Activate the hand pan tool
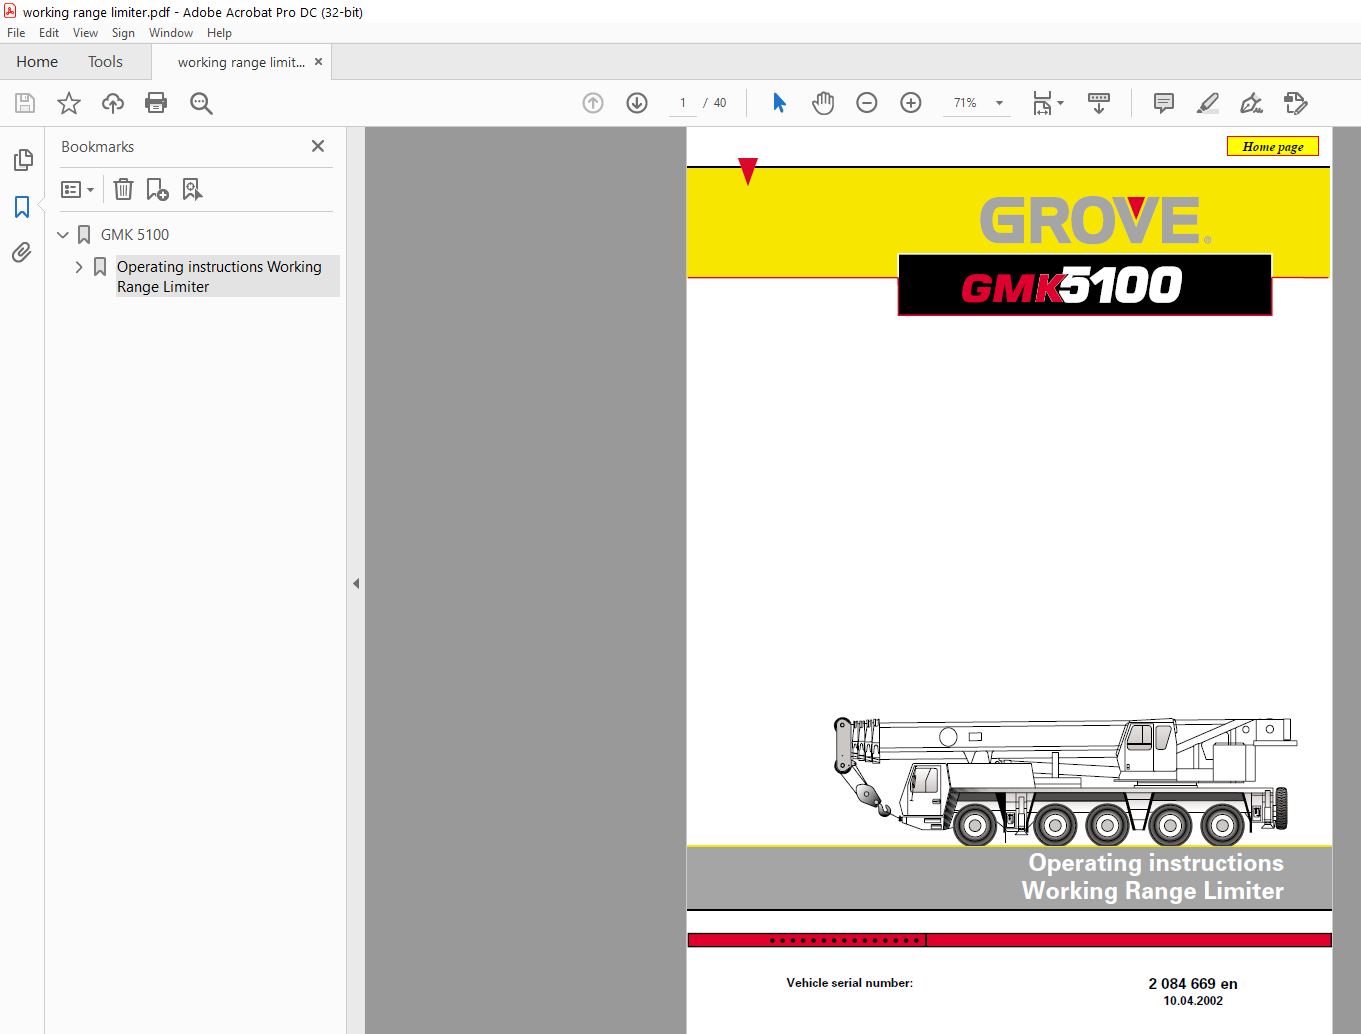 point(823,103)
